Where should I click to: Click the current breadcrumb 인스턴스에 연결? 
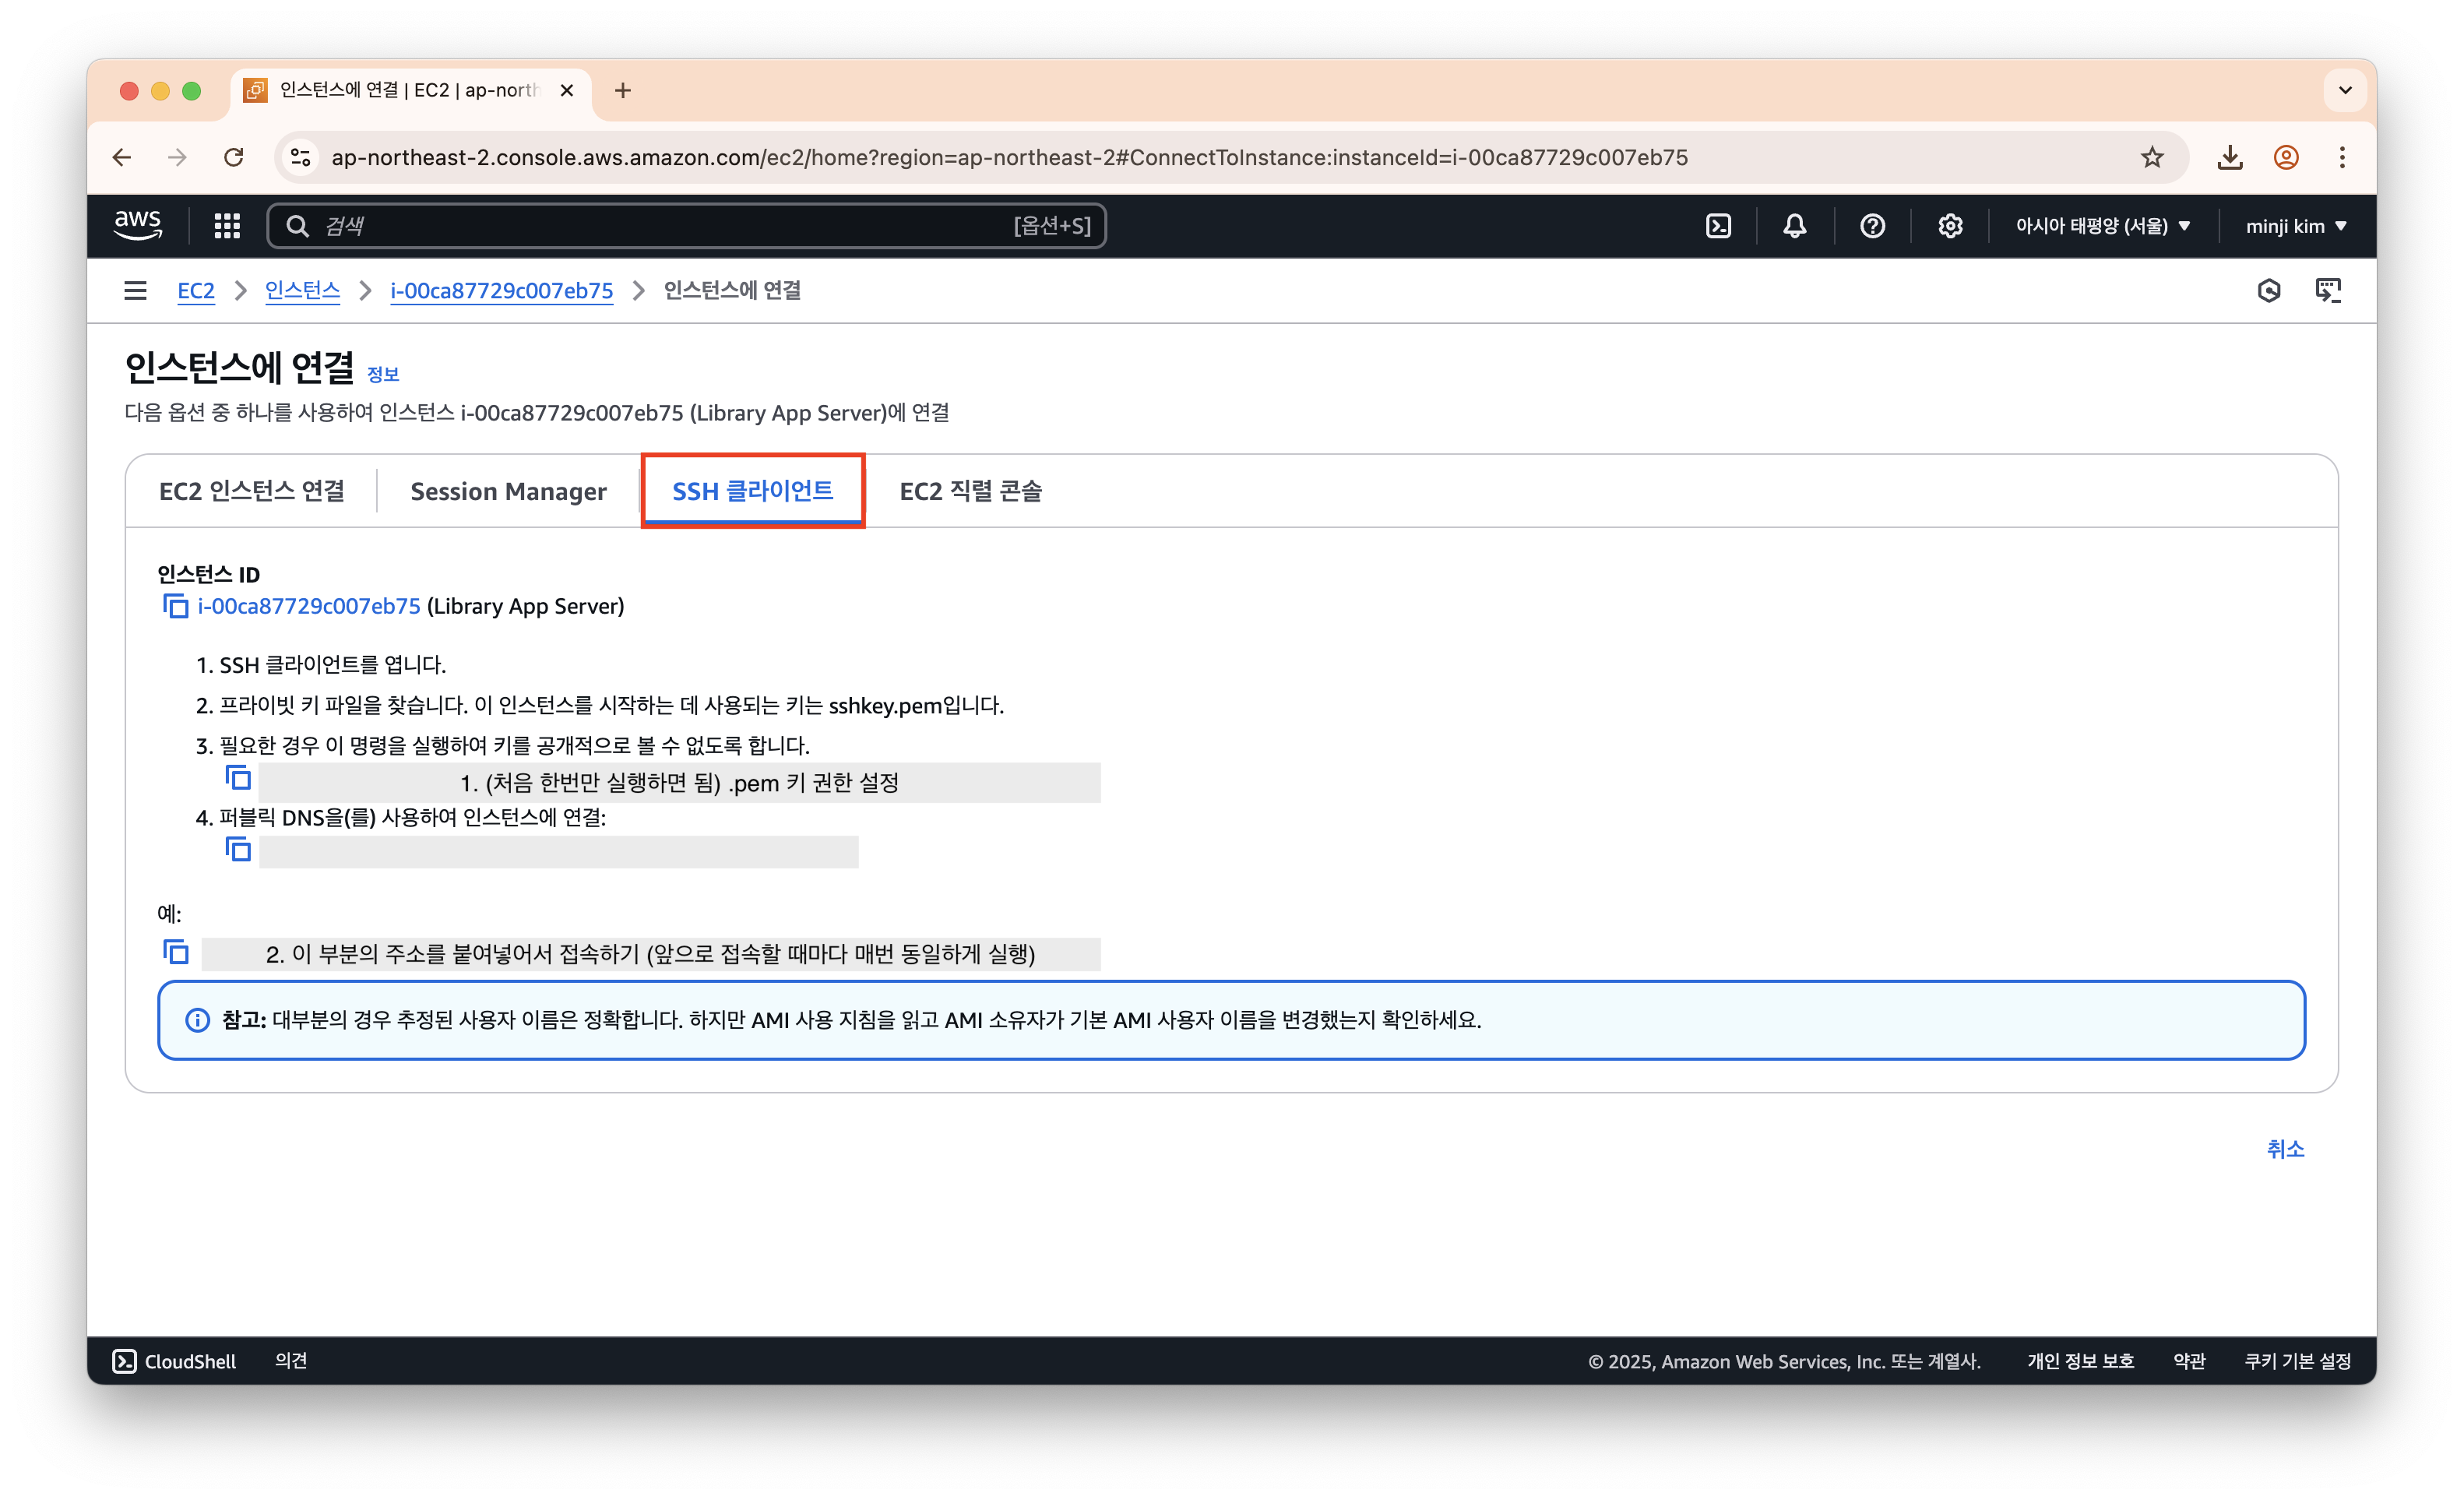point(732,290)
